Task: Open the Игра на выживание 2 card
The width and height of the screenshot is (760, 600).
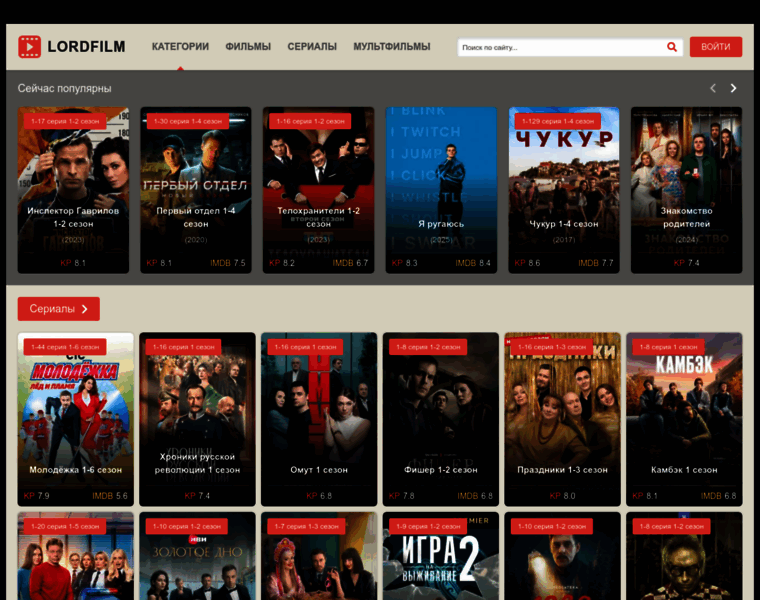Action: point(441,556)
